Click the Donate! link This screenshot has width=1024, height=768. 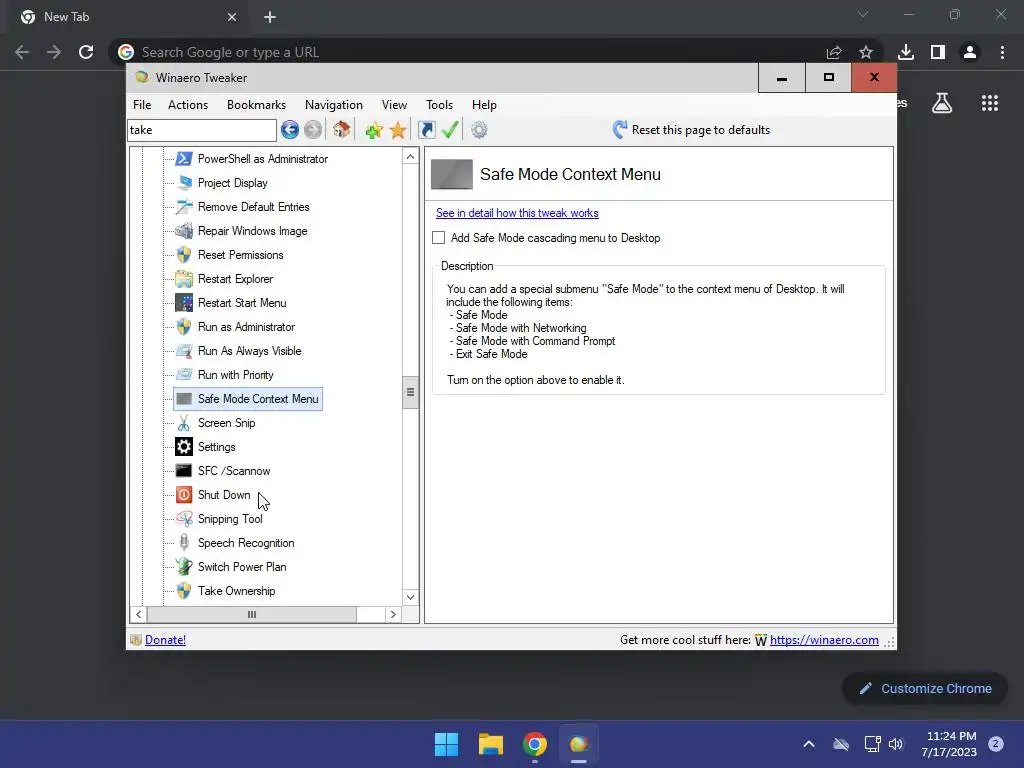(165, 640)
